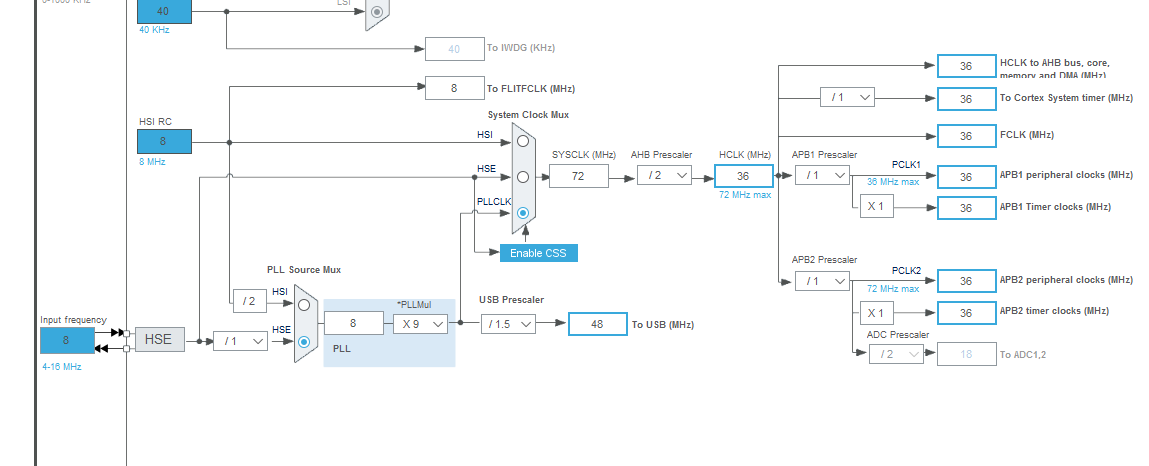Open the ADC Prescaler dropdown
Screen dimensions: 1149x466
[896, 354]
